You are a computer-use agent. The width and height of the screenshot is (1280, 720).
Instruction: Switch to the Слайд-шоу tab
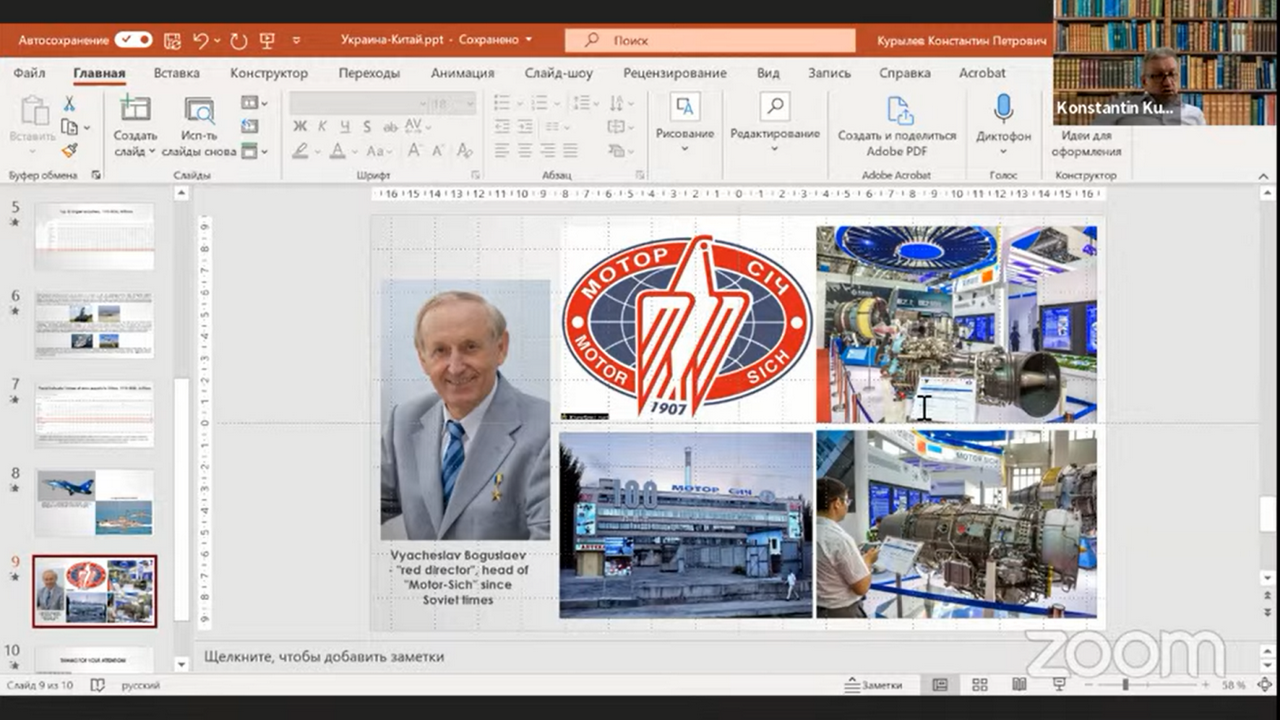click(x=559, y=73)
